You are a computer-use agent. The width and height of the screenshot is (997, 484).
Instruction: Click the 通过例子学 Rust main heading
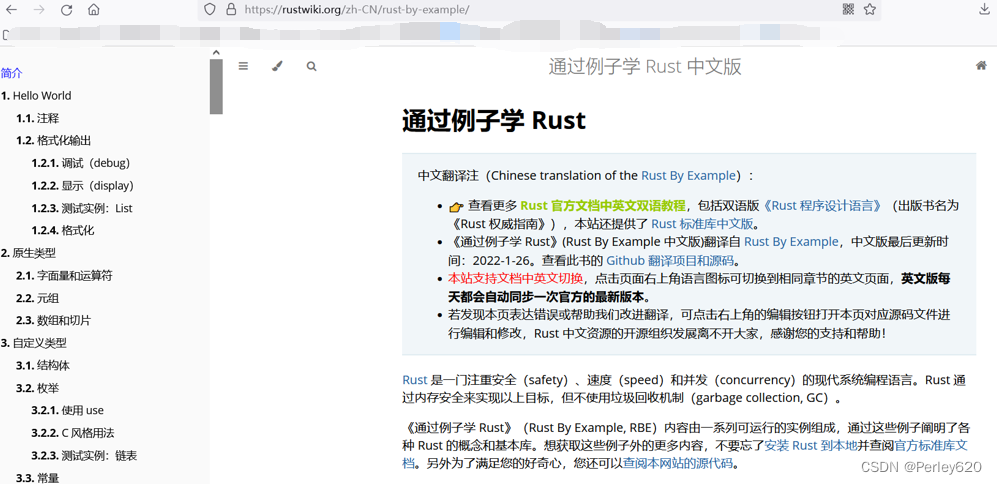coord(493,120)
